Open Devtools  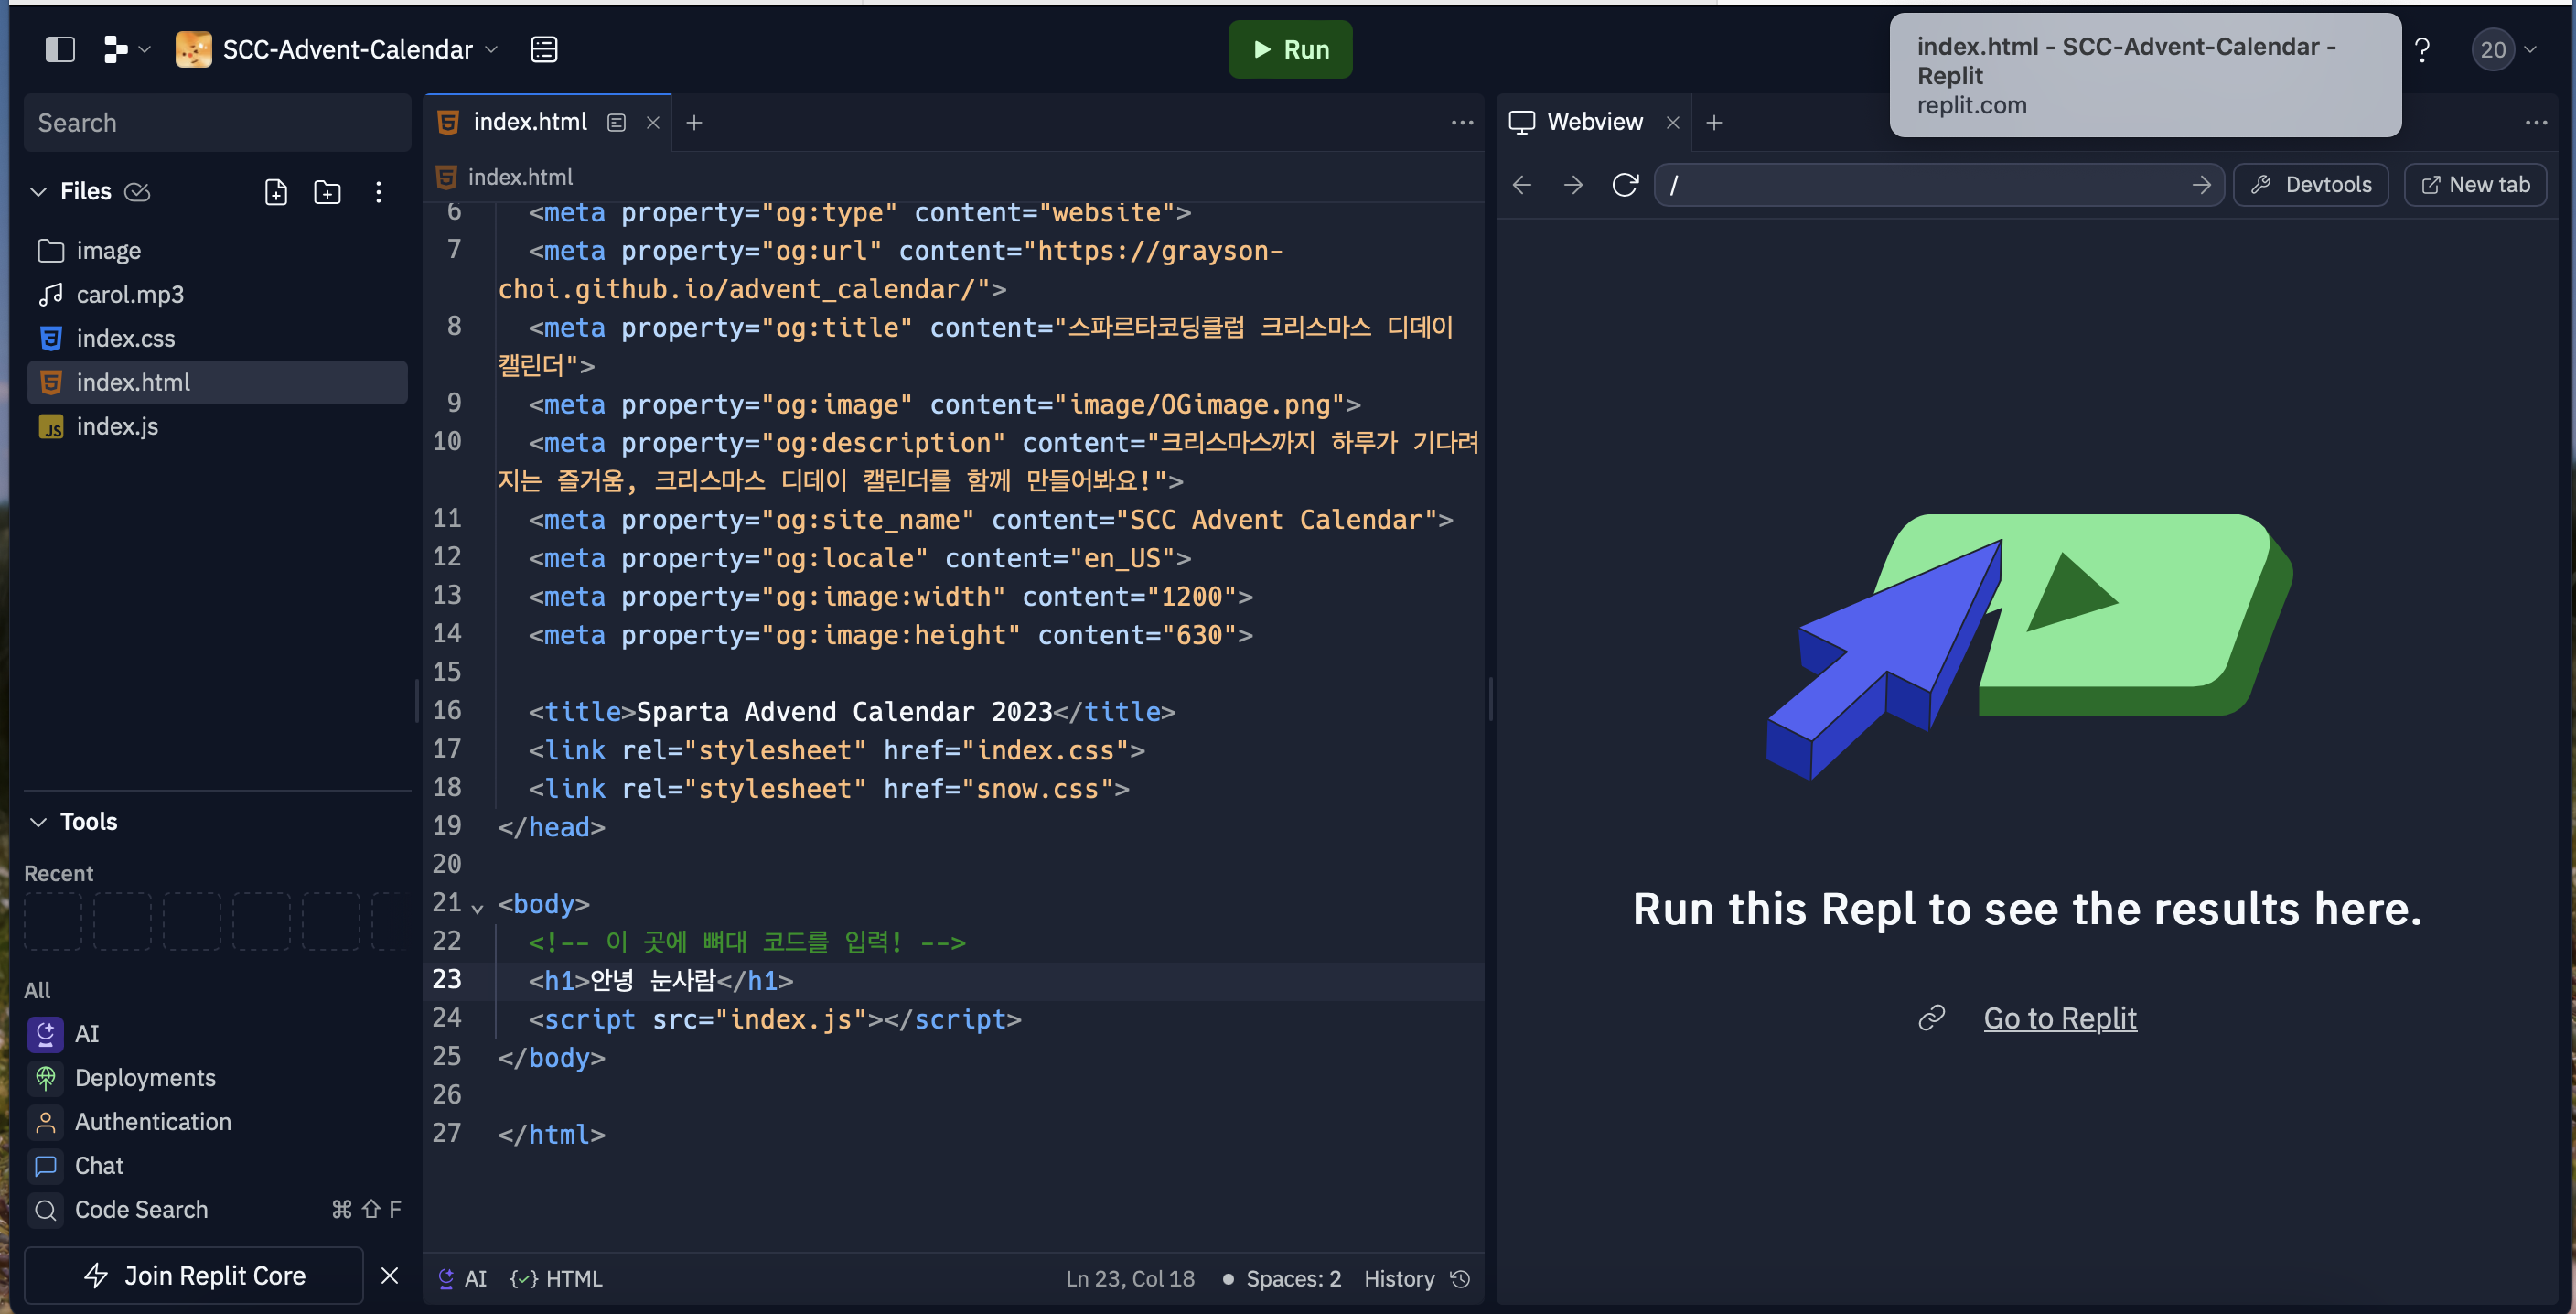2311,184
